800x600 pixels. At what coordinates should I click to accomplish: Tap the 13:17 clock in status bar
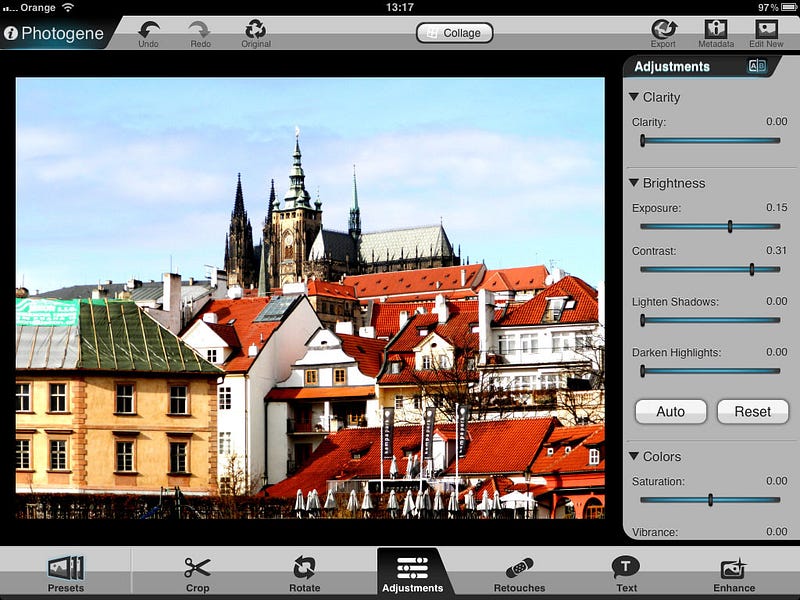click(399, 7)
